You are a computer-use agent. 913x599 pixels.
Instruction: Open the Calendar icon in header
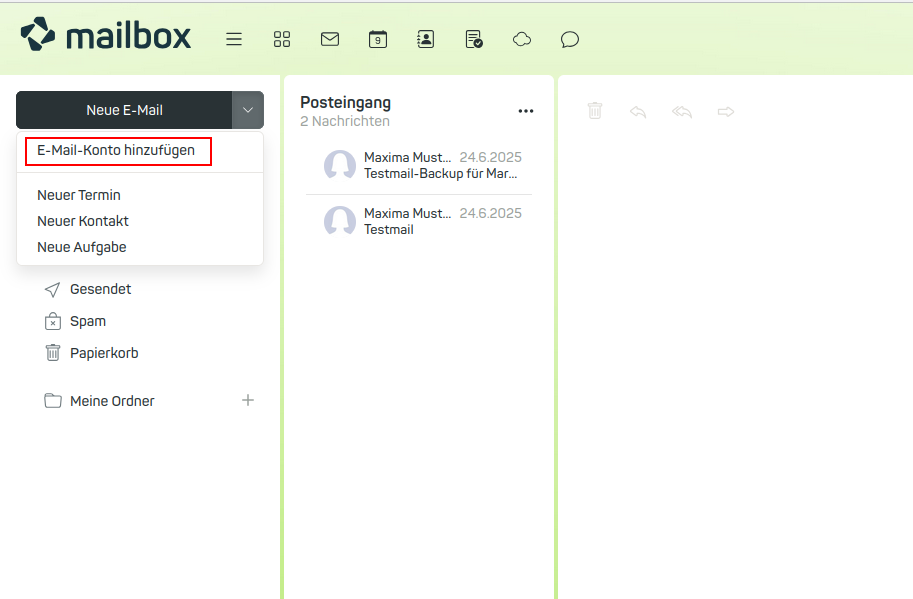(378, 39)
